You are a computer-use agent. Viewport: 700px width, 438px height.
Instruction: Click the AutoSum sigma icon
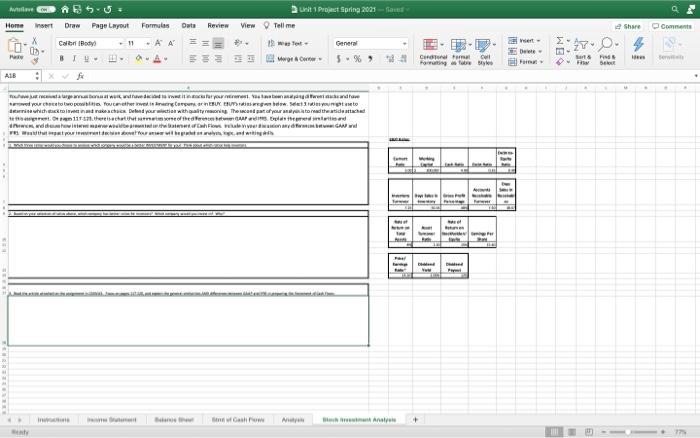559,41
